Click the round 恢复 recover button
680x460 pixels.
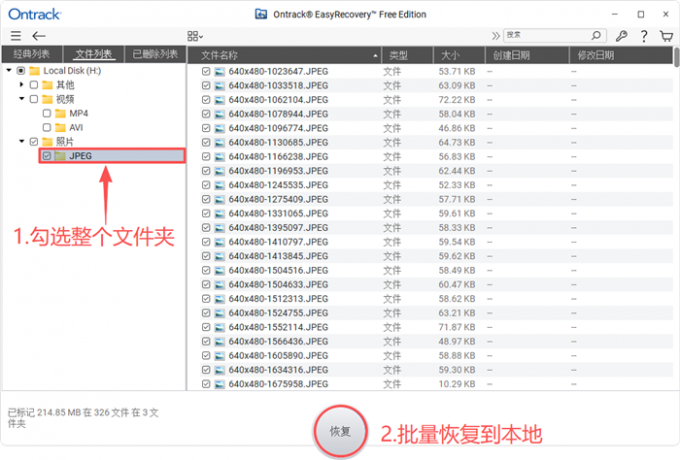[340, 431]
